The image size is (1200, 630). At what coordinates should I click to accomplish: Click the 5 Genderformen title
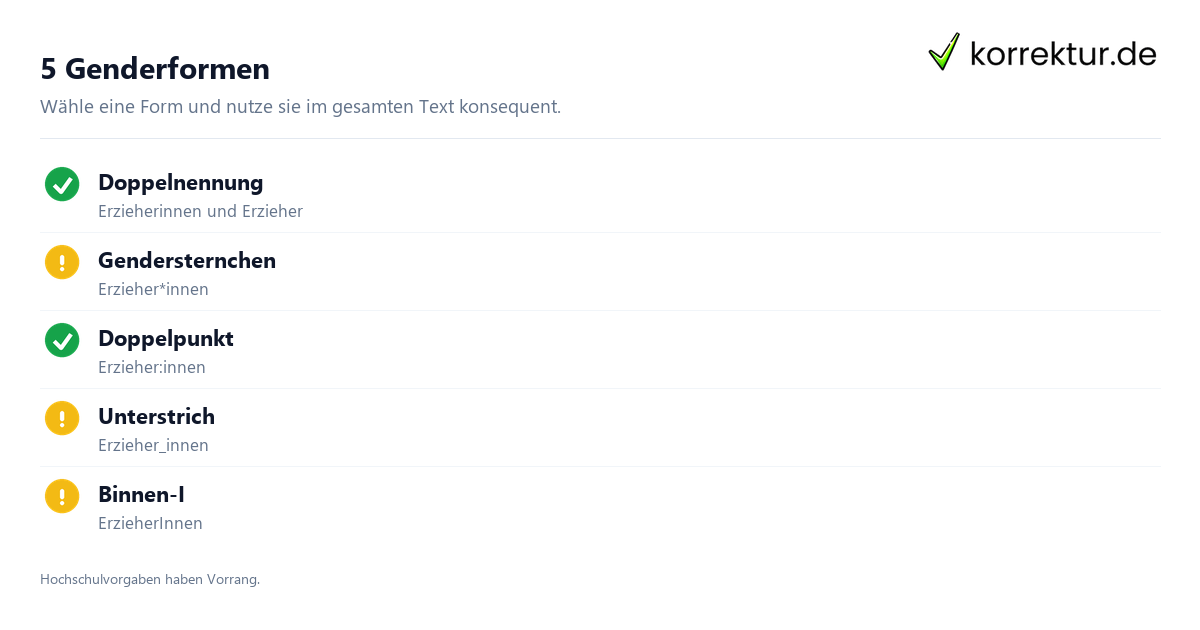(155, 69)
